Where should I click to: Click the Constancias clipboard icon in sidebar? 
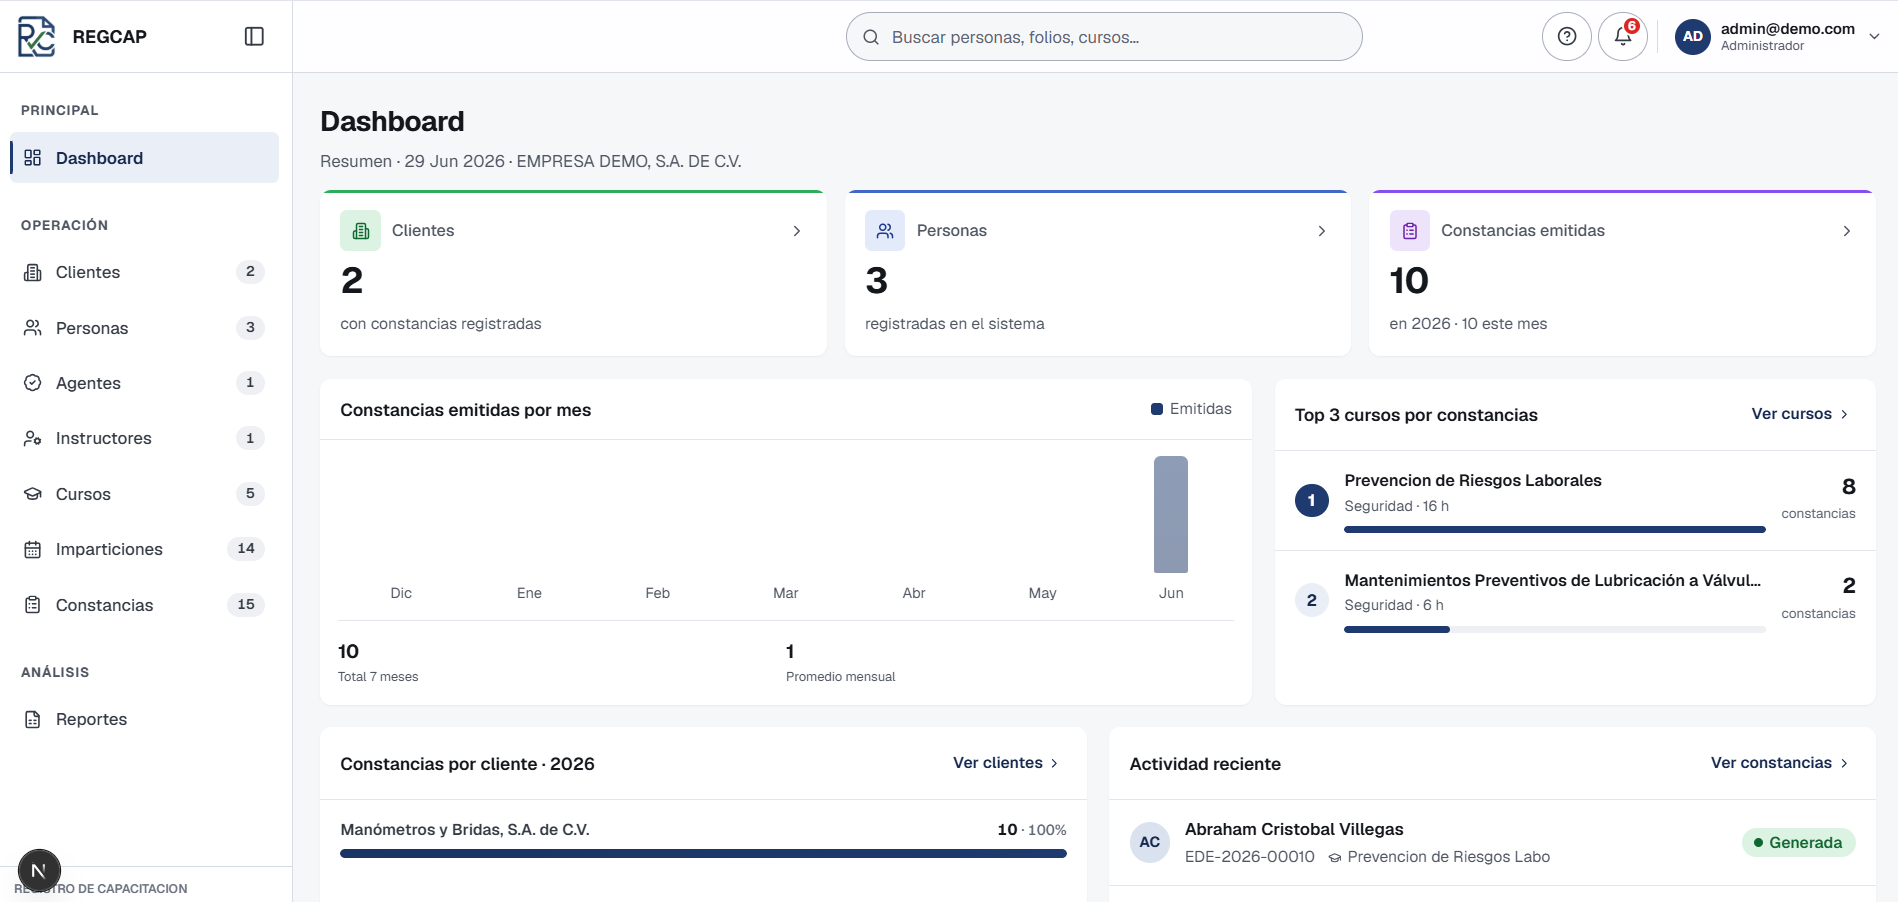(33, 605)
